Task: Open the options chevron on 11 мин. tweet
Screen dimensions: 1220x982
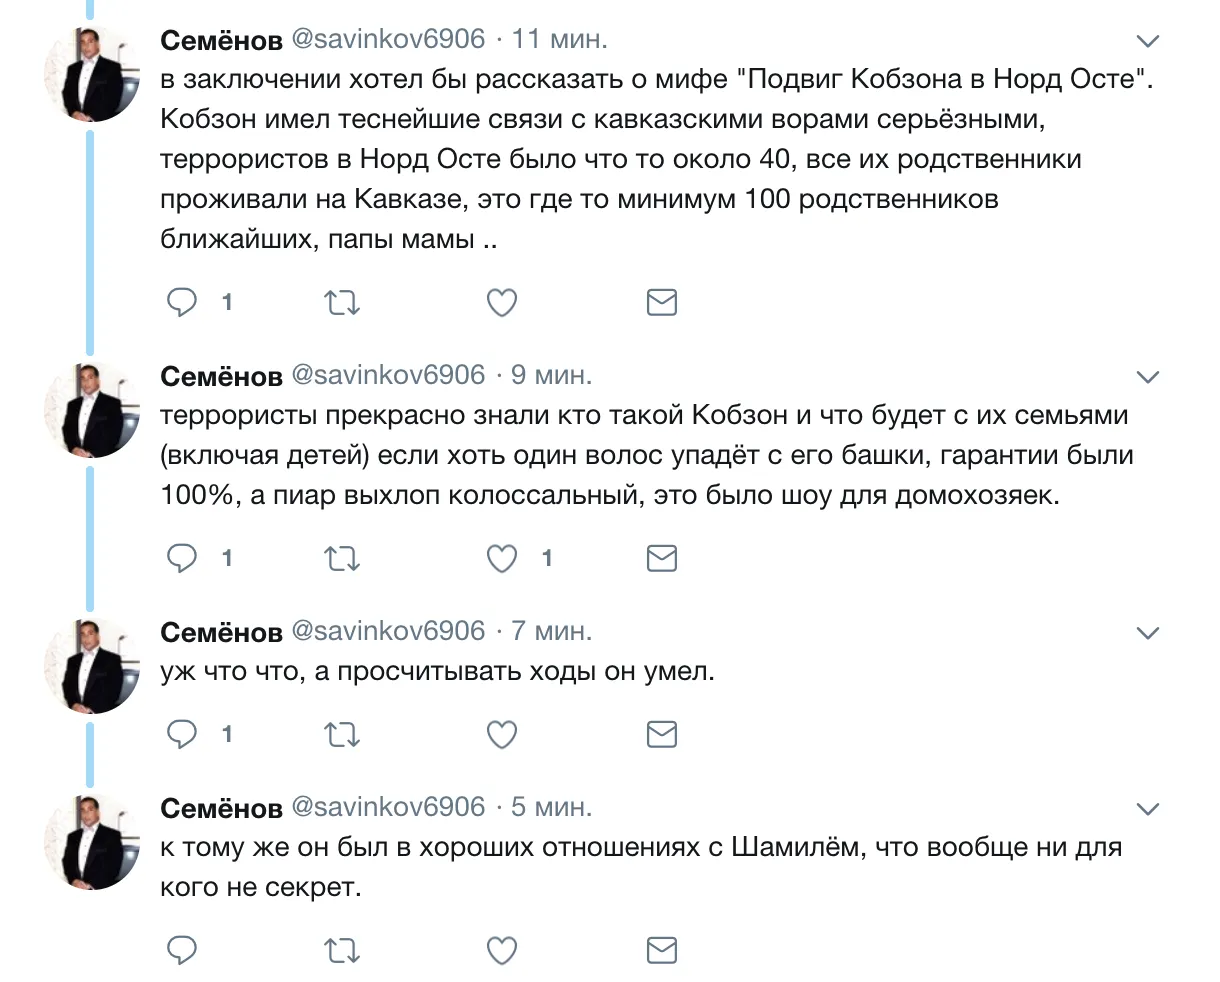Action: coord(1148,41)
